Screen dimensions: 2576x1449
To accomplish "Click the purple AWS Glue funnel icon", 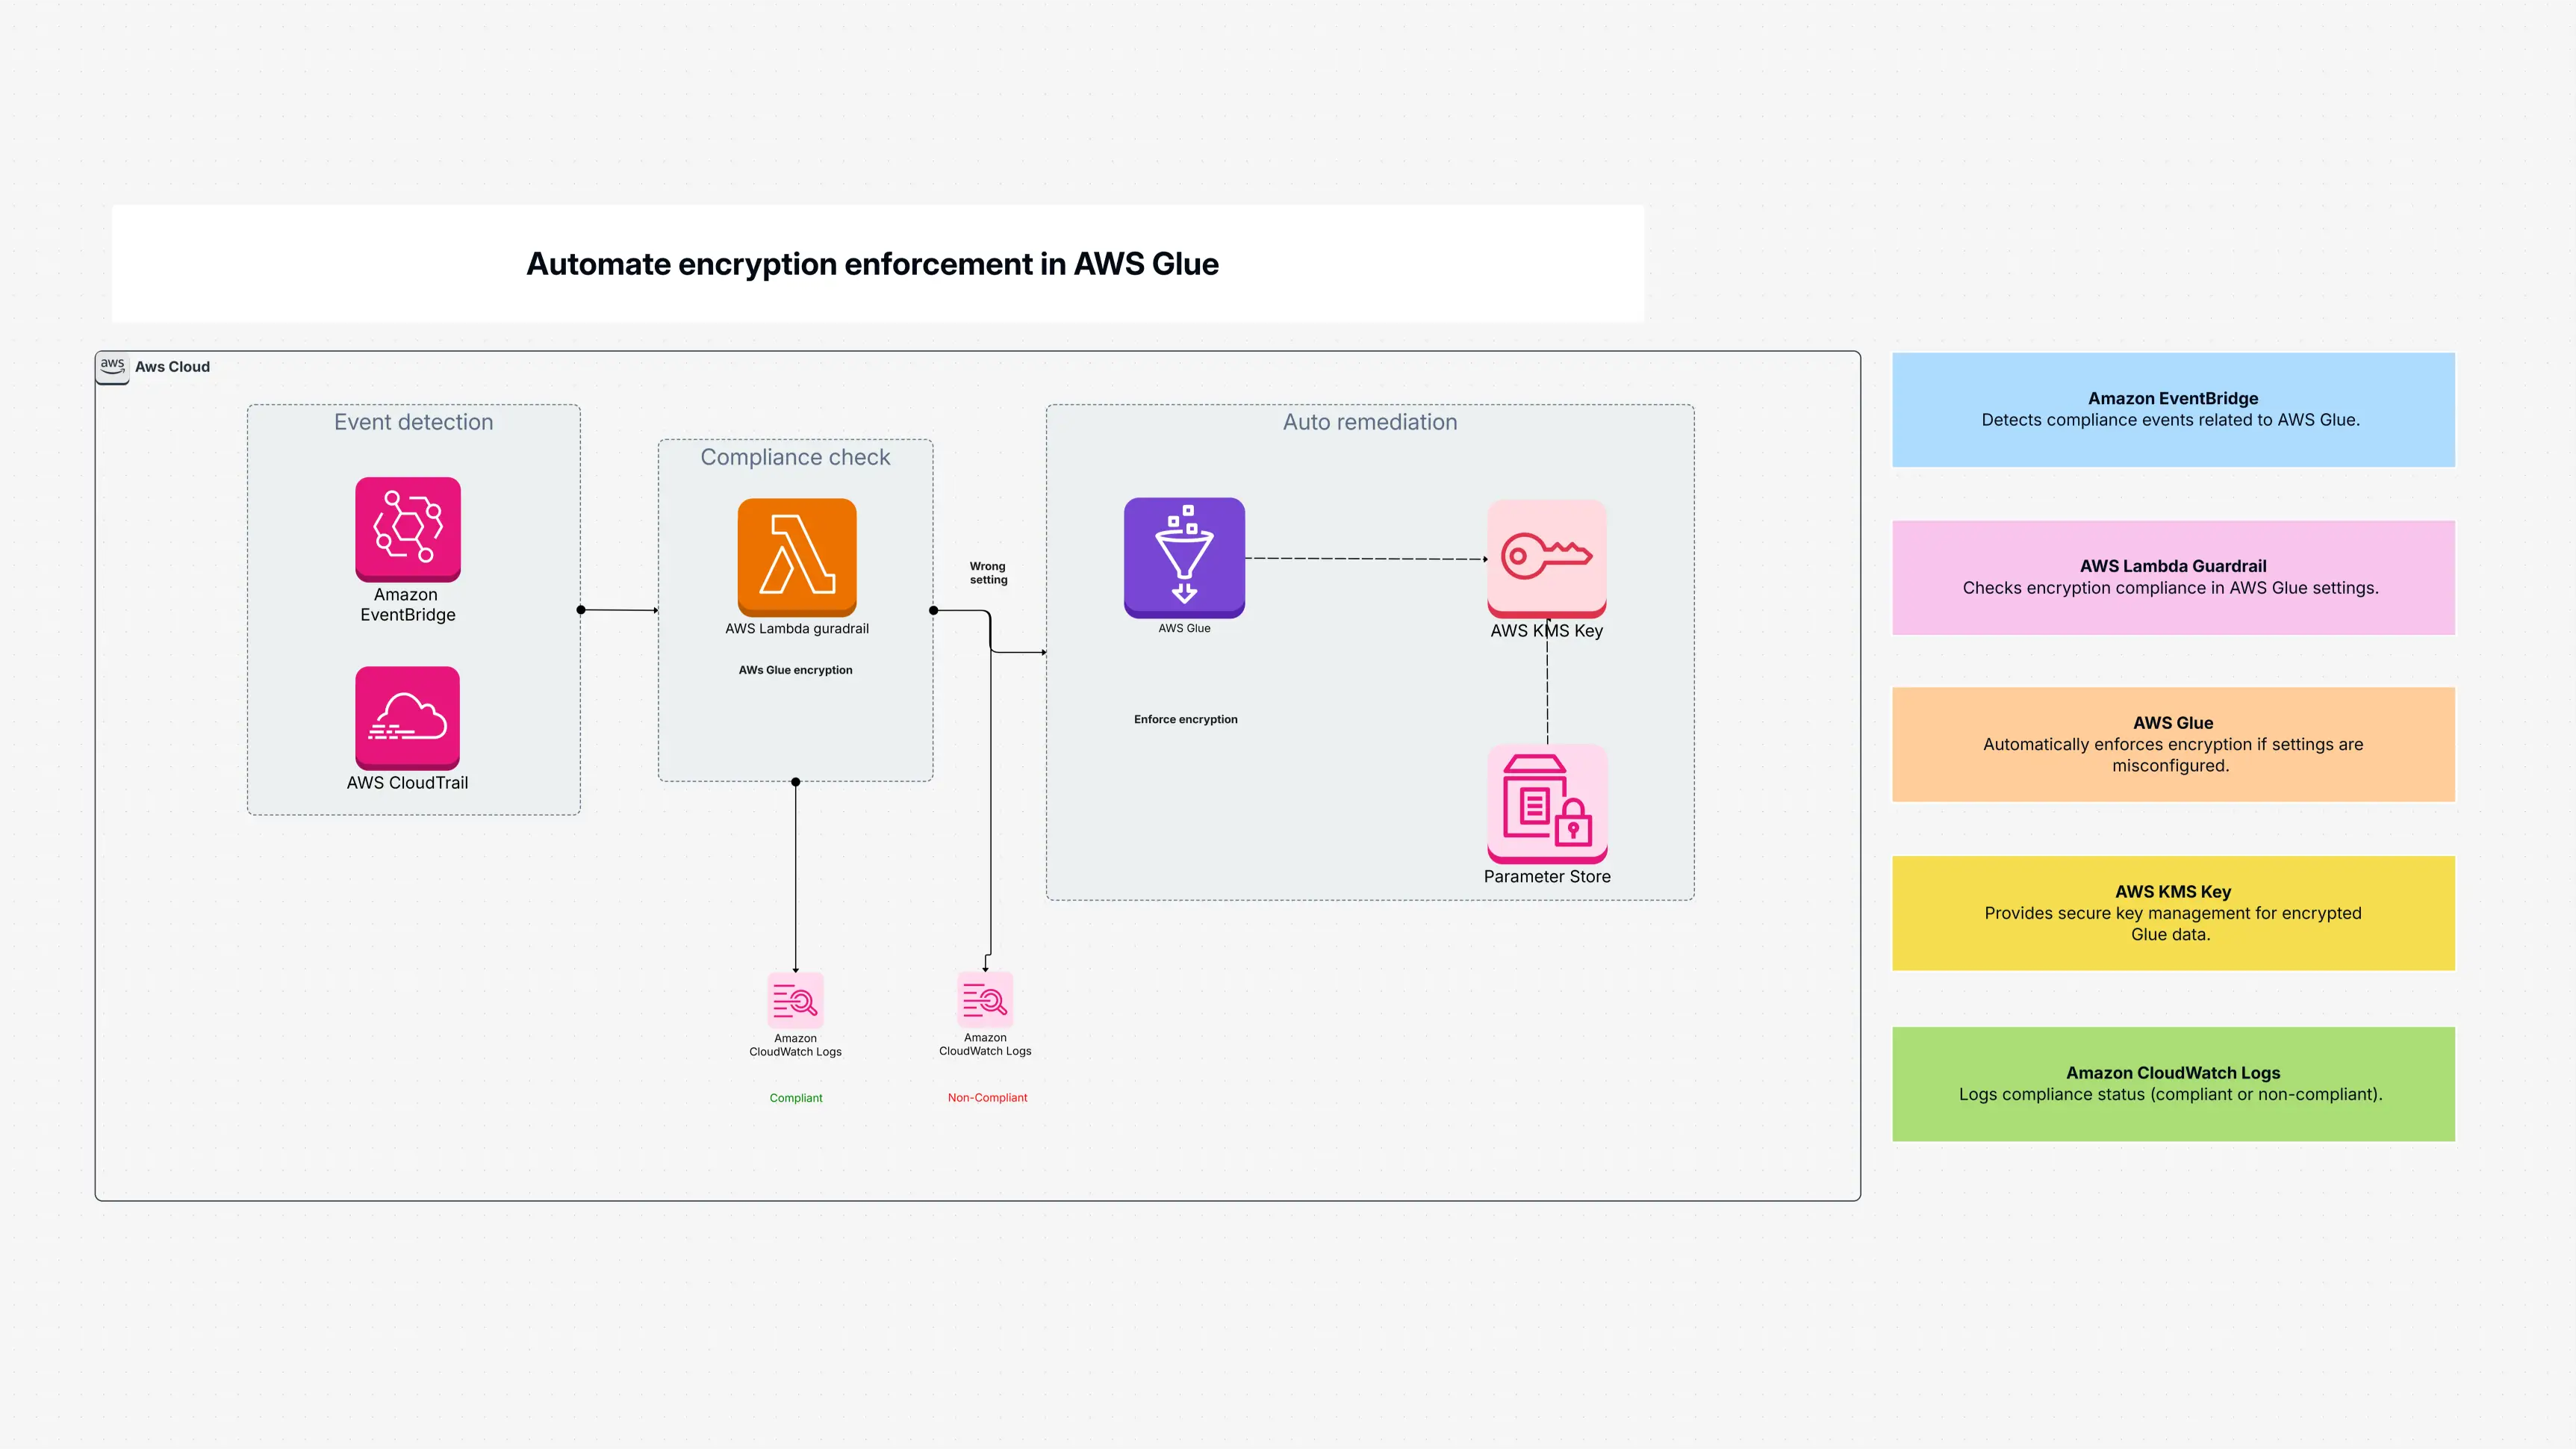I will (x=1184, y=557).
